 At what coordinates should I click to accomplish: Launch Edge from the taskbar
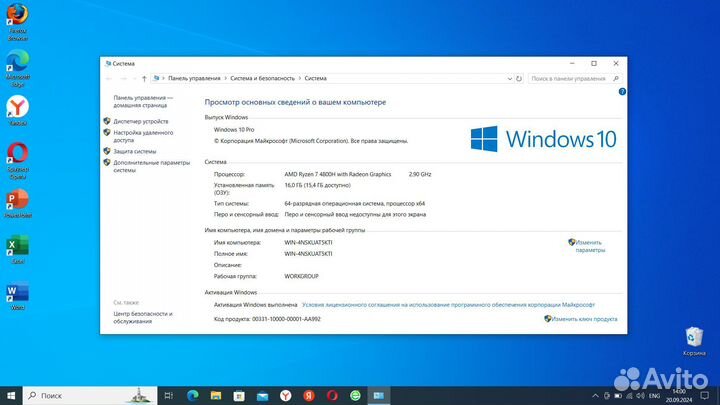click(192, 395)
